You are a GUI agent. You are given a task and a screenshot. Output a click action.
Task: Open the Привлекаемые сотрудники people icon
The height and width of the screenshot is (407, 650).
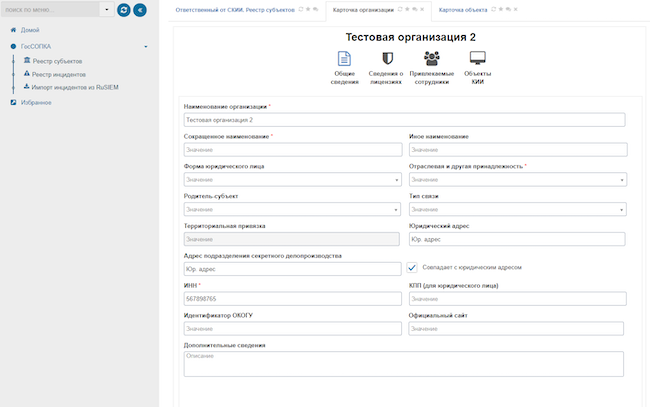tap(432, 58)
